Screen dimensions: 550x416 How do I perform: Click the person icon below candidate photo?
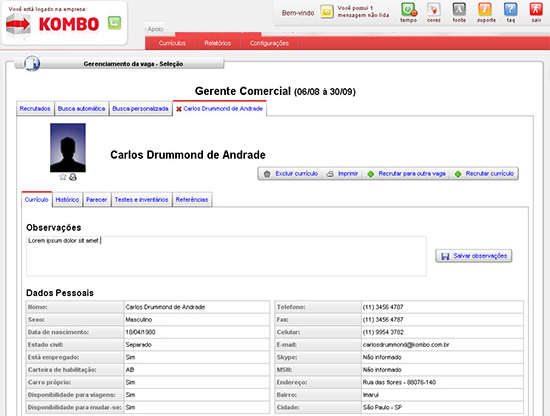(x=73, y=177)
